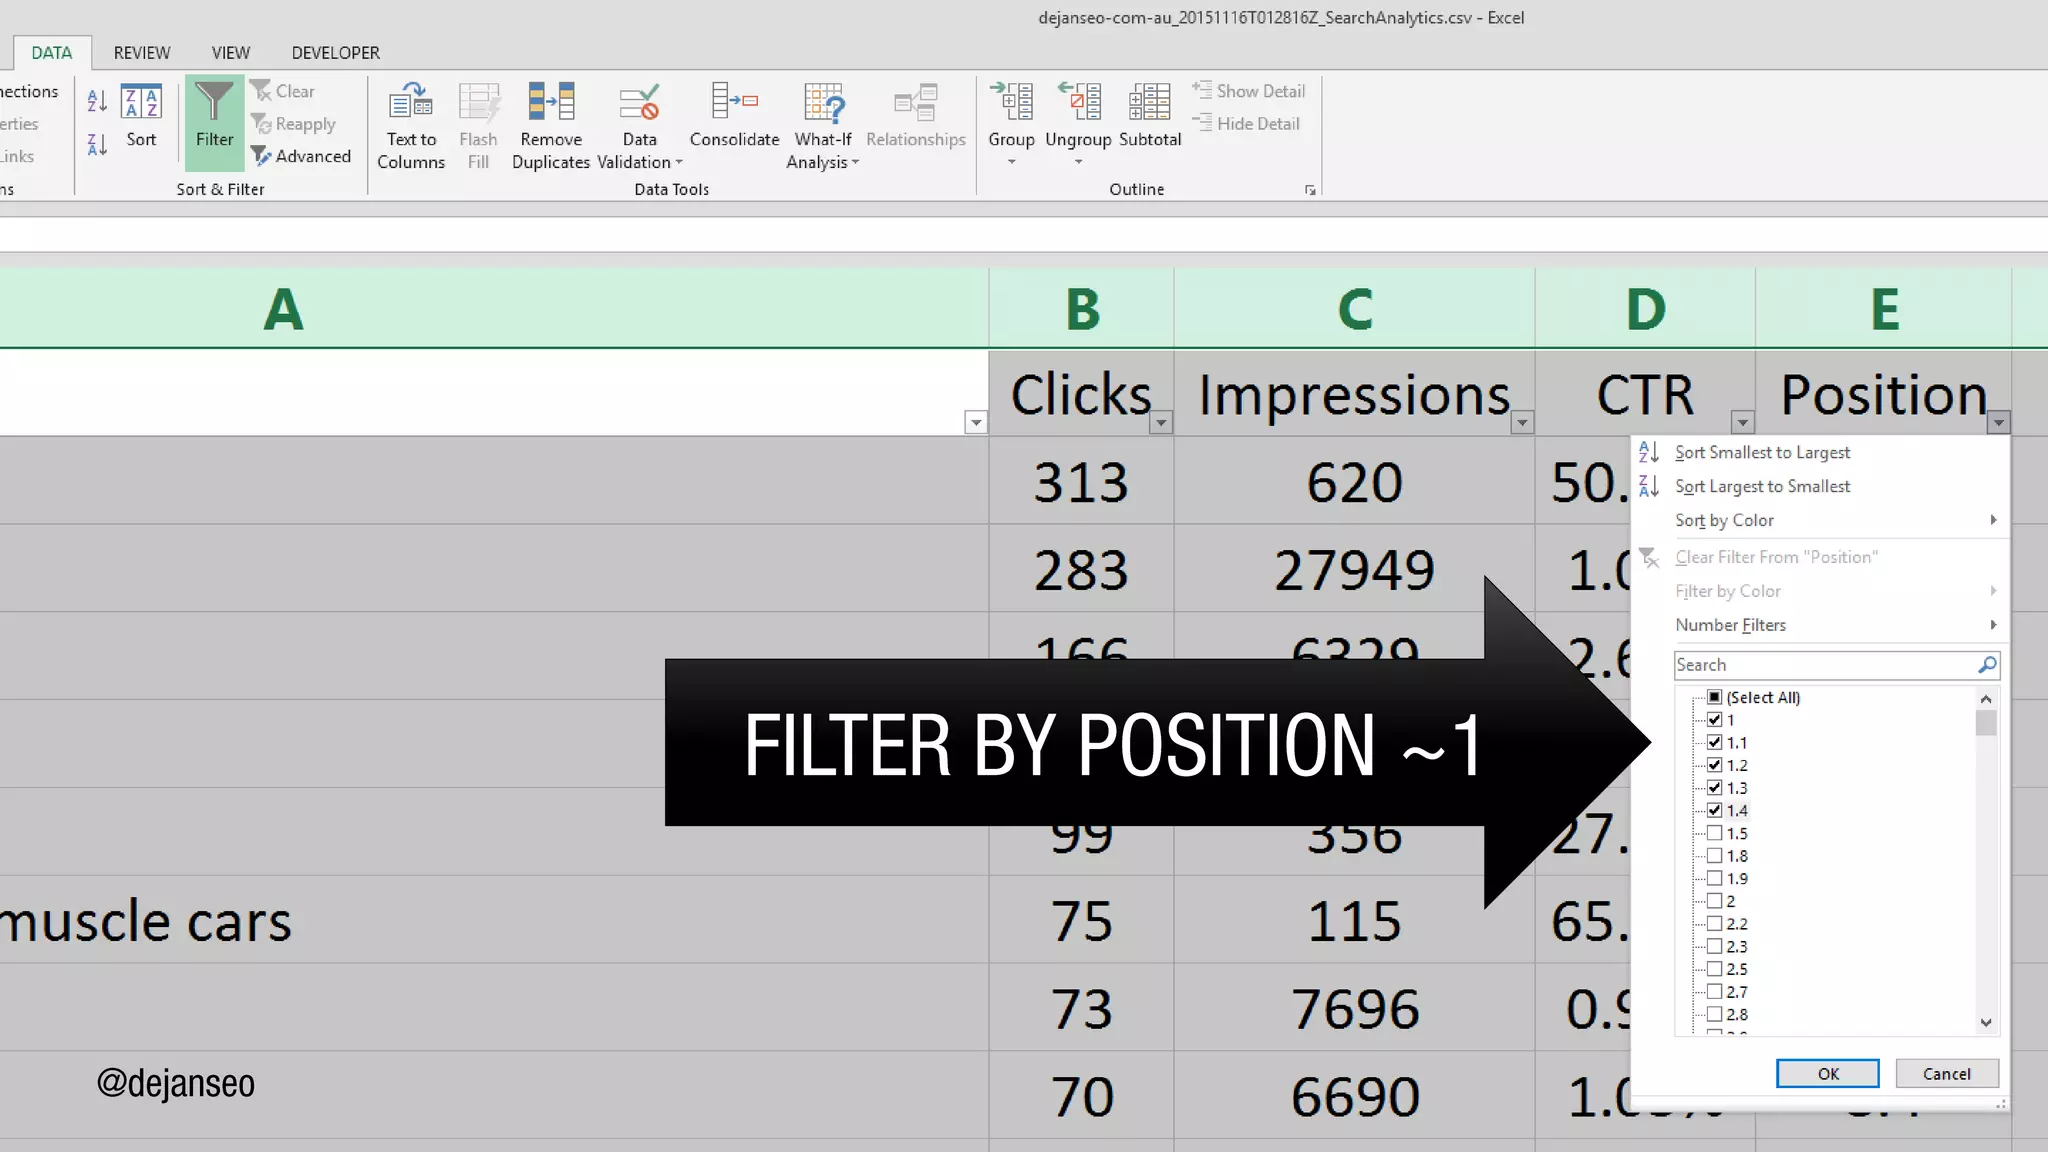Switch to the REVIEW ribbon tab

142,53
